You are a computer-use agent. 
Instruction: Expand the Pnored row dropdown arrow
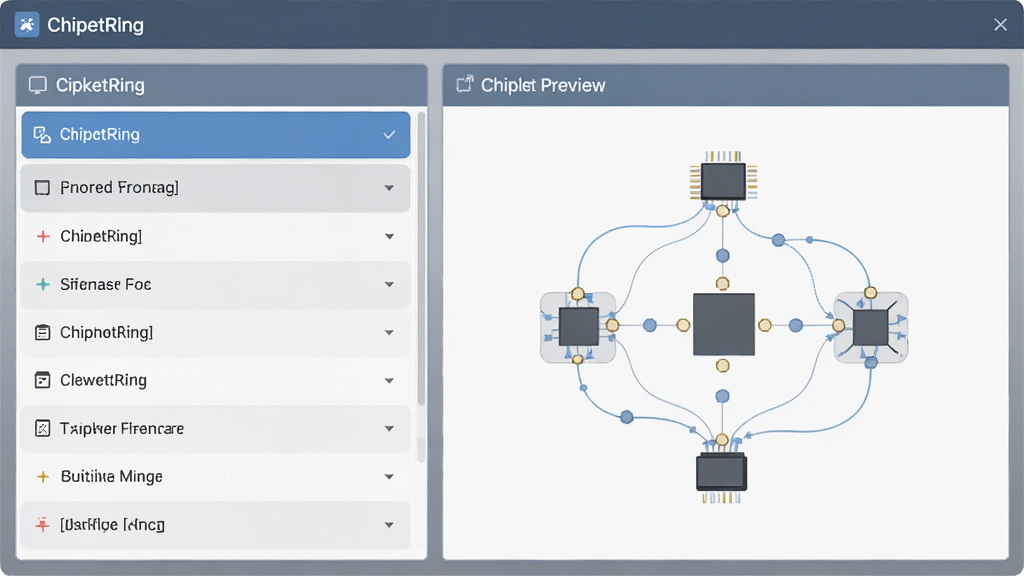[389, 188]
